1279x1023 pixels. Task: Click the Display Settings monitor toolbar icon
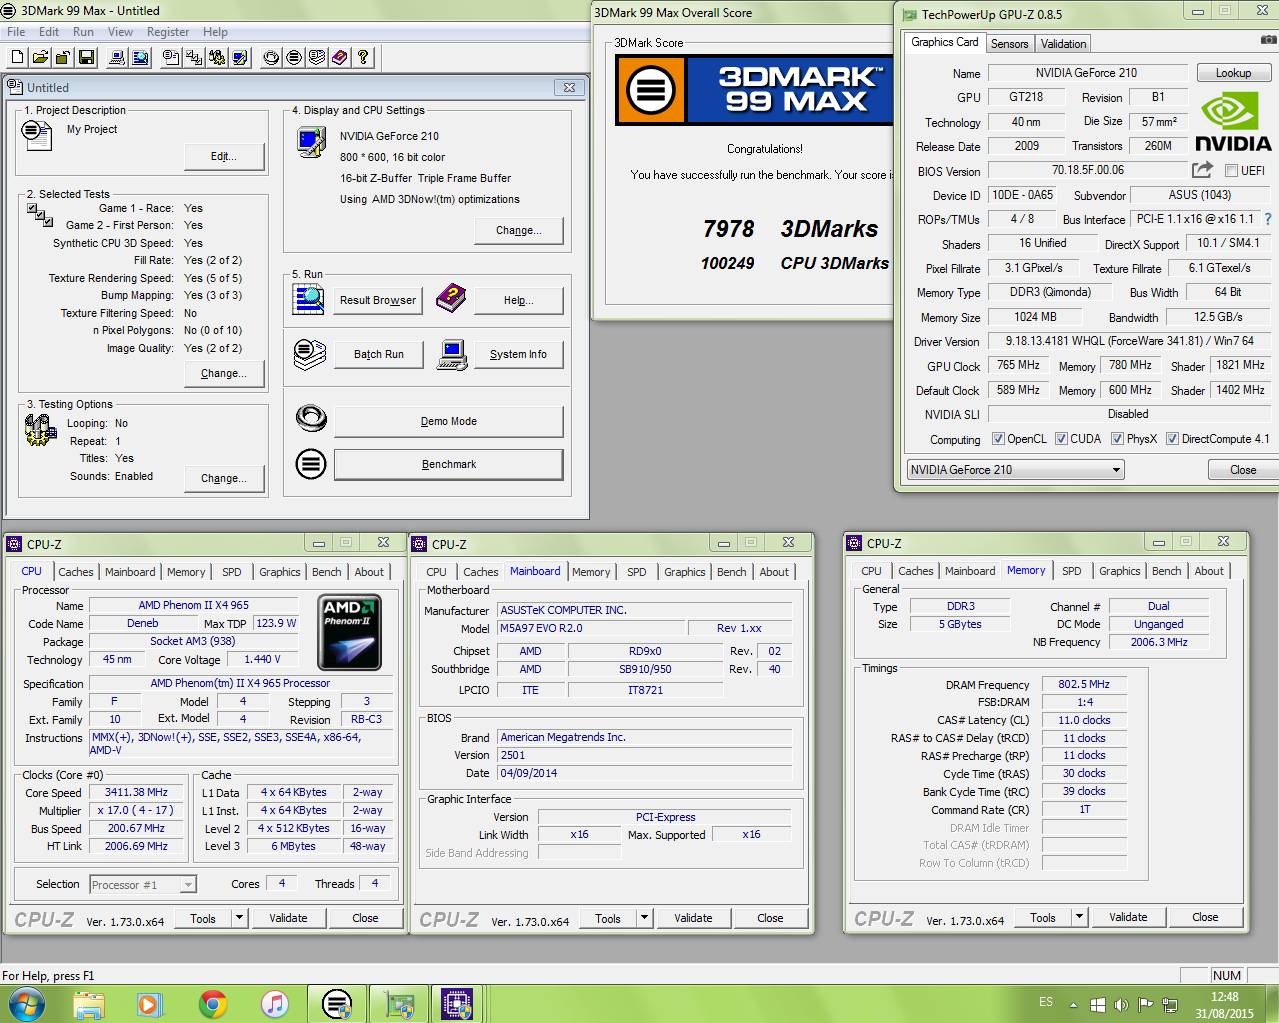(240, 58)
